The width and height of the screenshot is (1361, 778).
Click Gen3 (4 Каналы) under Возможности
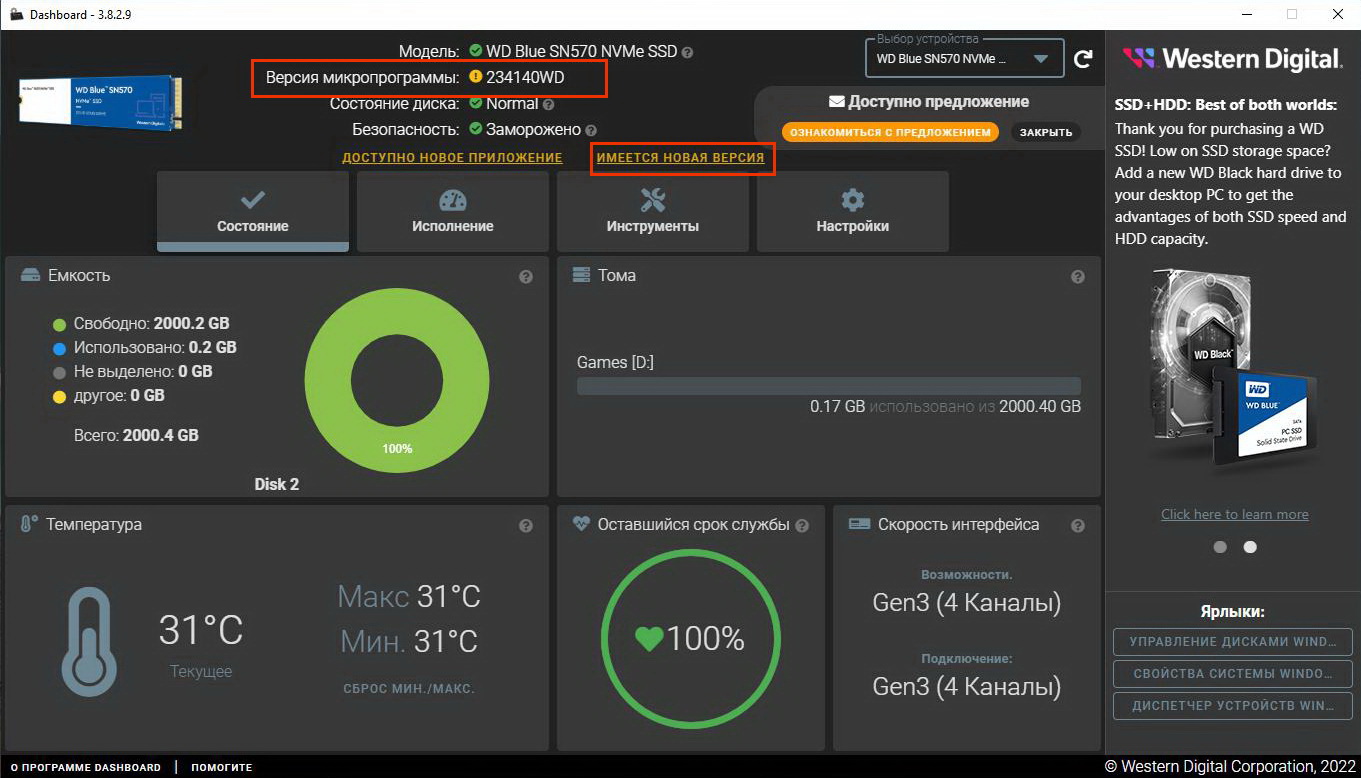click(967, 603)
